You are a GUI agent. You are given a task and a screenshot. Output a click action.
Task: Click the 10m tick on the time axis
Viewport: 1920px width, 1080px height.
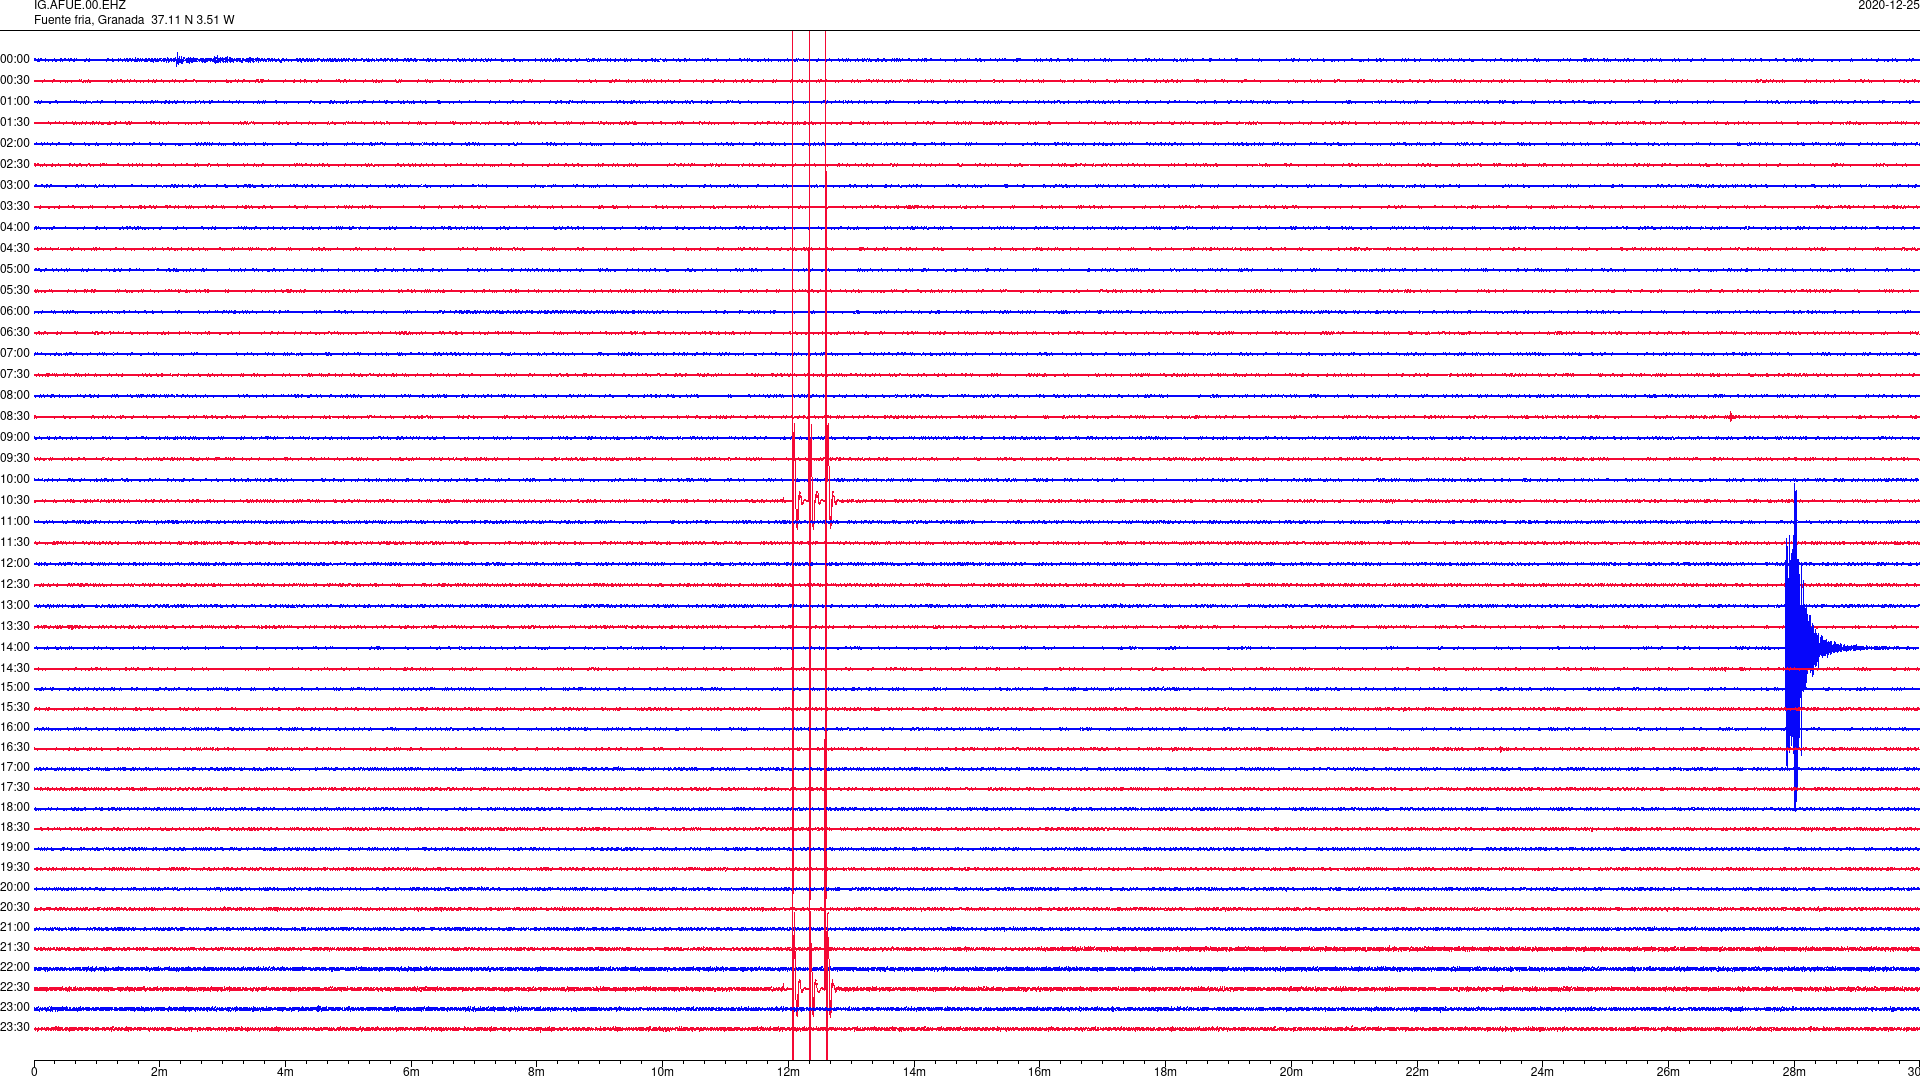coord(662,1073)
